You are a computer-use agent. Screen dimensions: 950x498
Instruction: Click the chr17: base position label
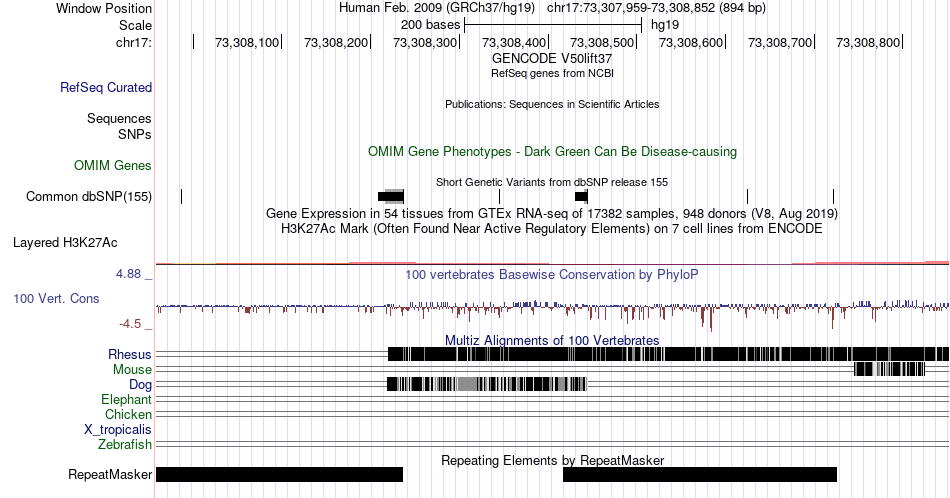pyautogui.click(x=134, y=42)
